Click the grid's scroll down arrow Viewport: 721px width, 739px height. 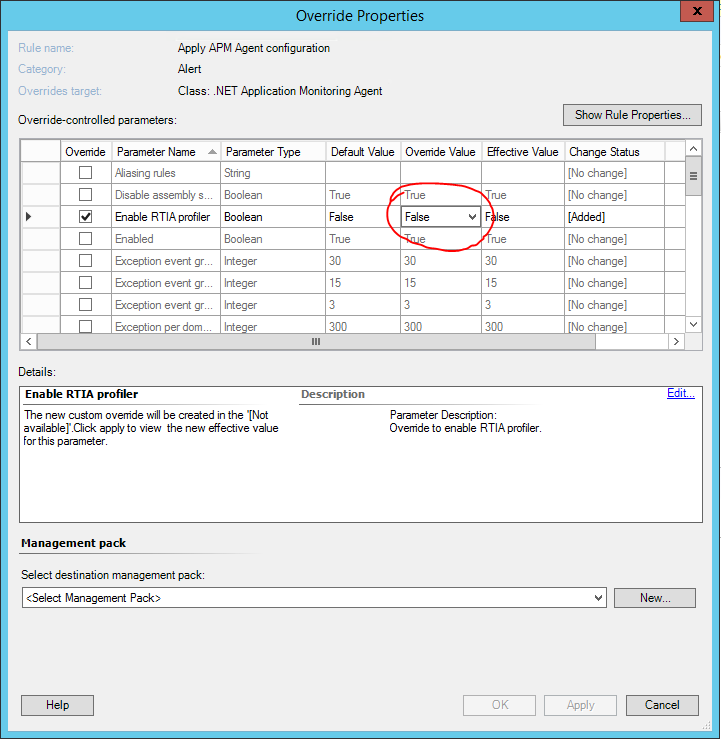tap(693, 324)
